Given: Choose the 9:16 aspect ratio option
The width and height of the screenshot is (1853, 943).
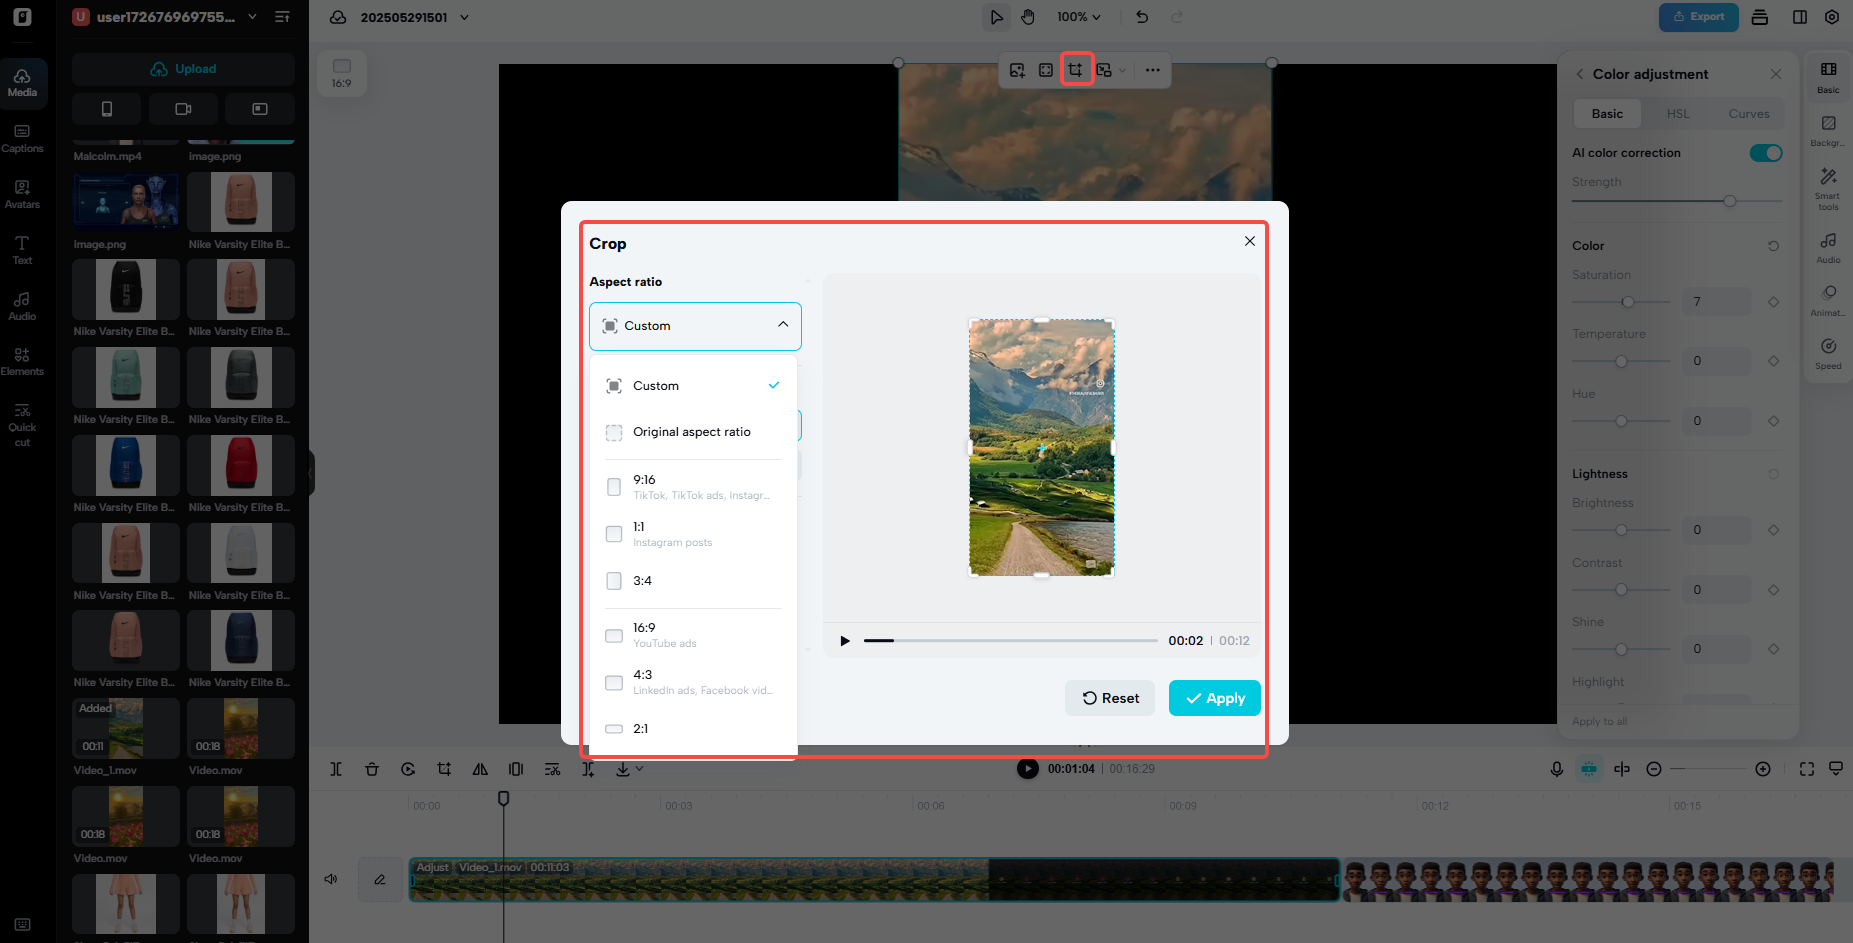Looking at the screenshot, I should (693, 487).
